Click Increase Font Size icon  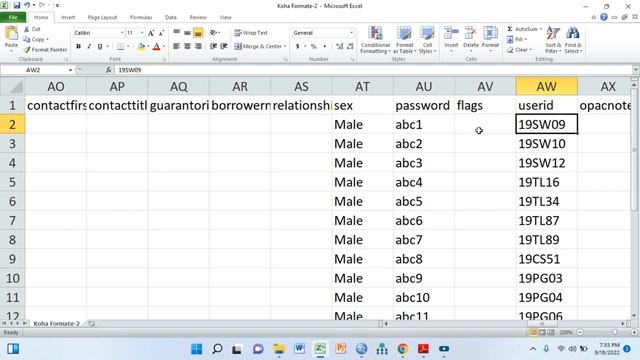coord(151,33)
